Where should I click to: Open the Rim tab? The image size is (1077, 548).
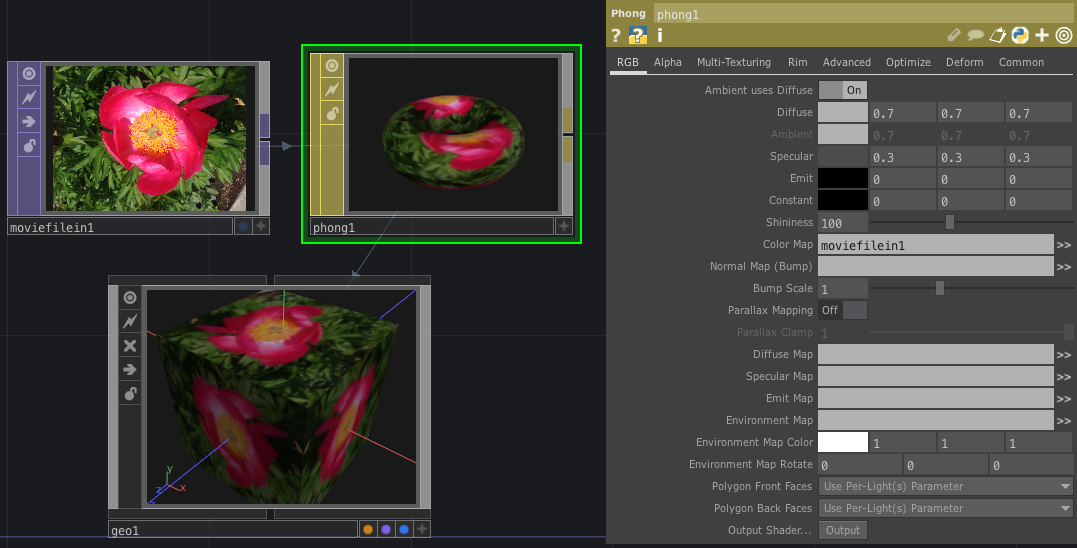pyautogui.click(x=797, y=62)
